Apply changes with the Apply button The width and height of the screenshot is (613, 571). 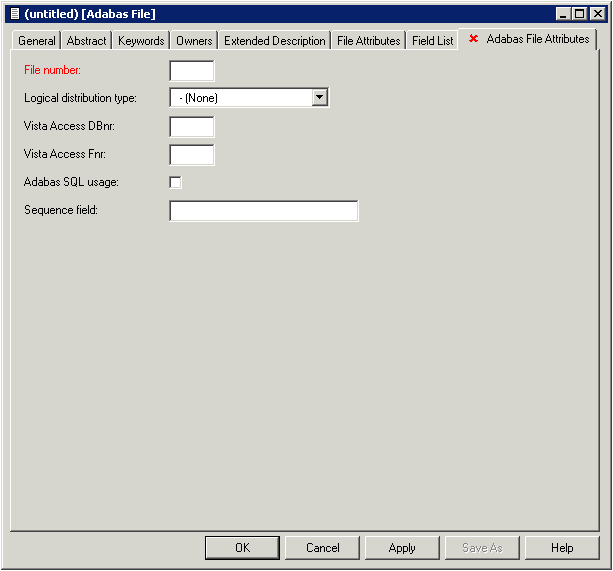coord(402,548)
